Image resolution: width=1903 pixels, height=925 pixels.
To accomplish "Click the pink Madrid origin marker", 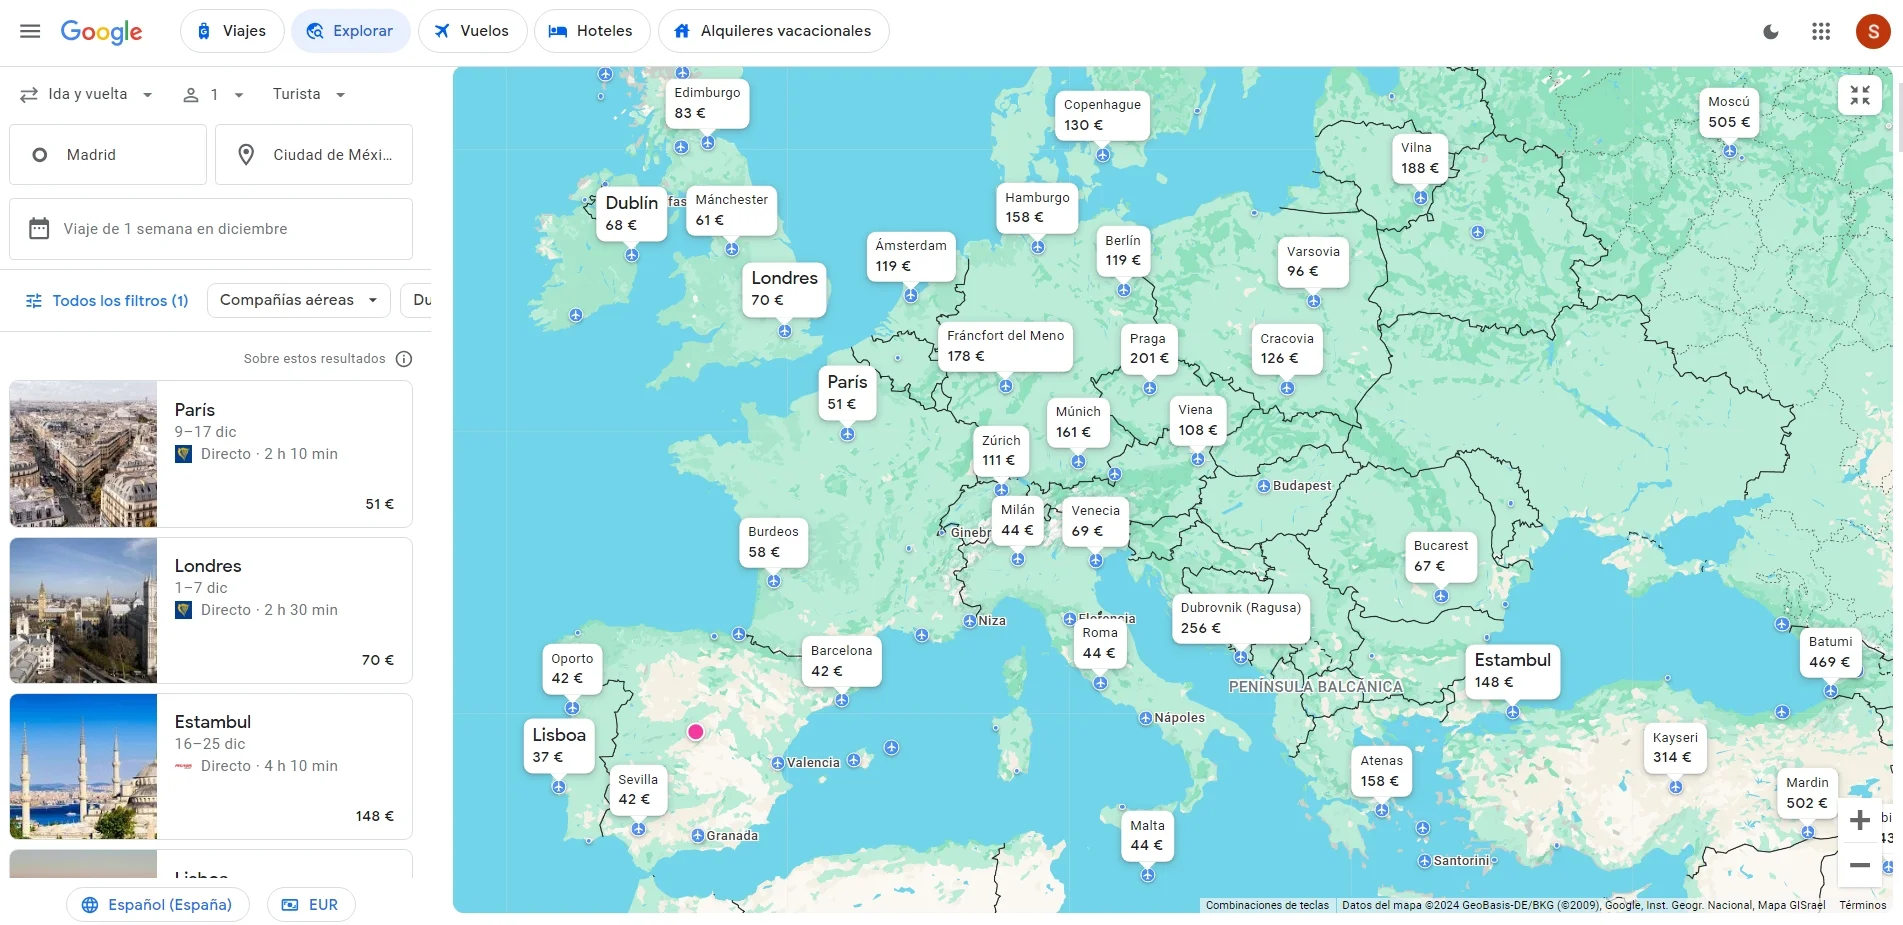I will (x=696, y=732).
